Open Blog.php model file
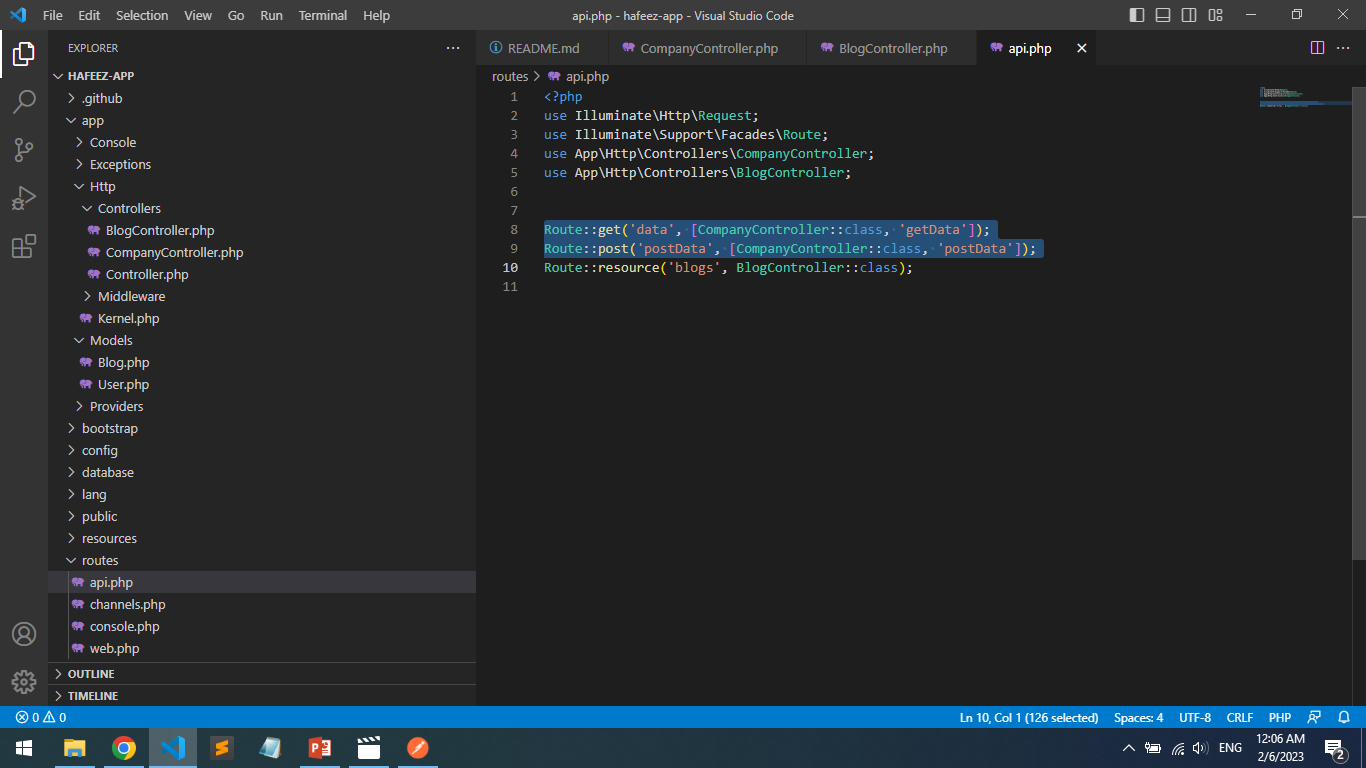Image resolution: width=1366 pixels, height=768 pixels. click(262, 362)
